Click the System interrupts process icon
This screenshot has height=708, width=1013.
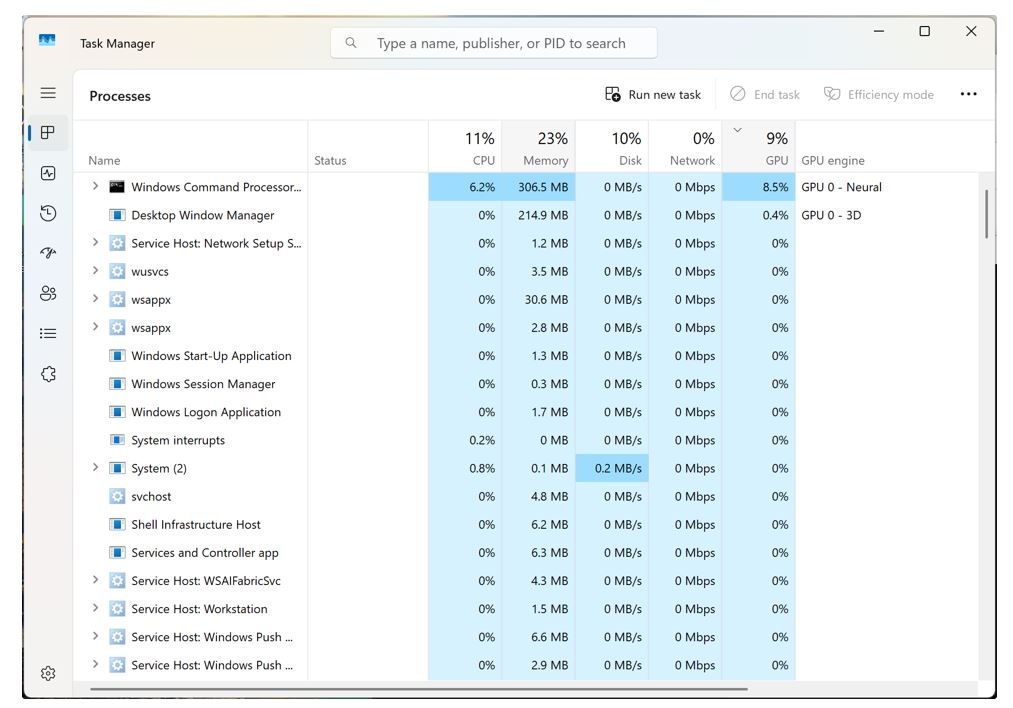click(117, 440)
